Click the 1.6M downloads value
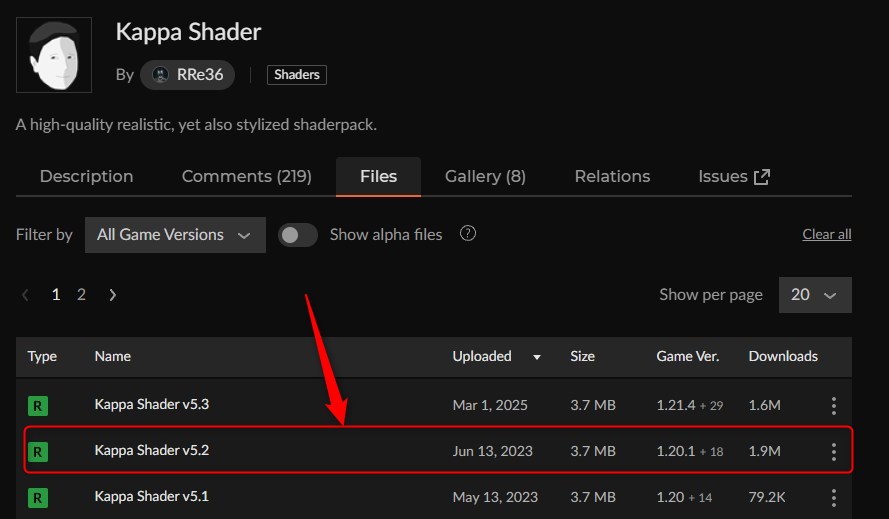This screenshot has width=889, height=519. pos(764,405)
